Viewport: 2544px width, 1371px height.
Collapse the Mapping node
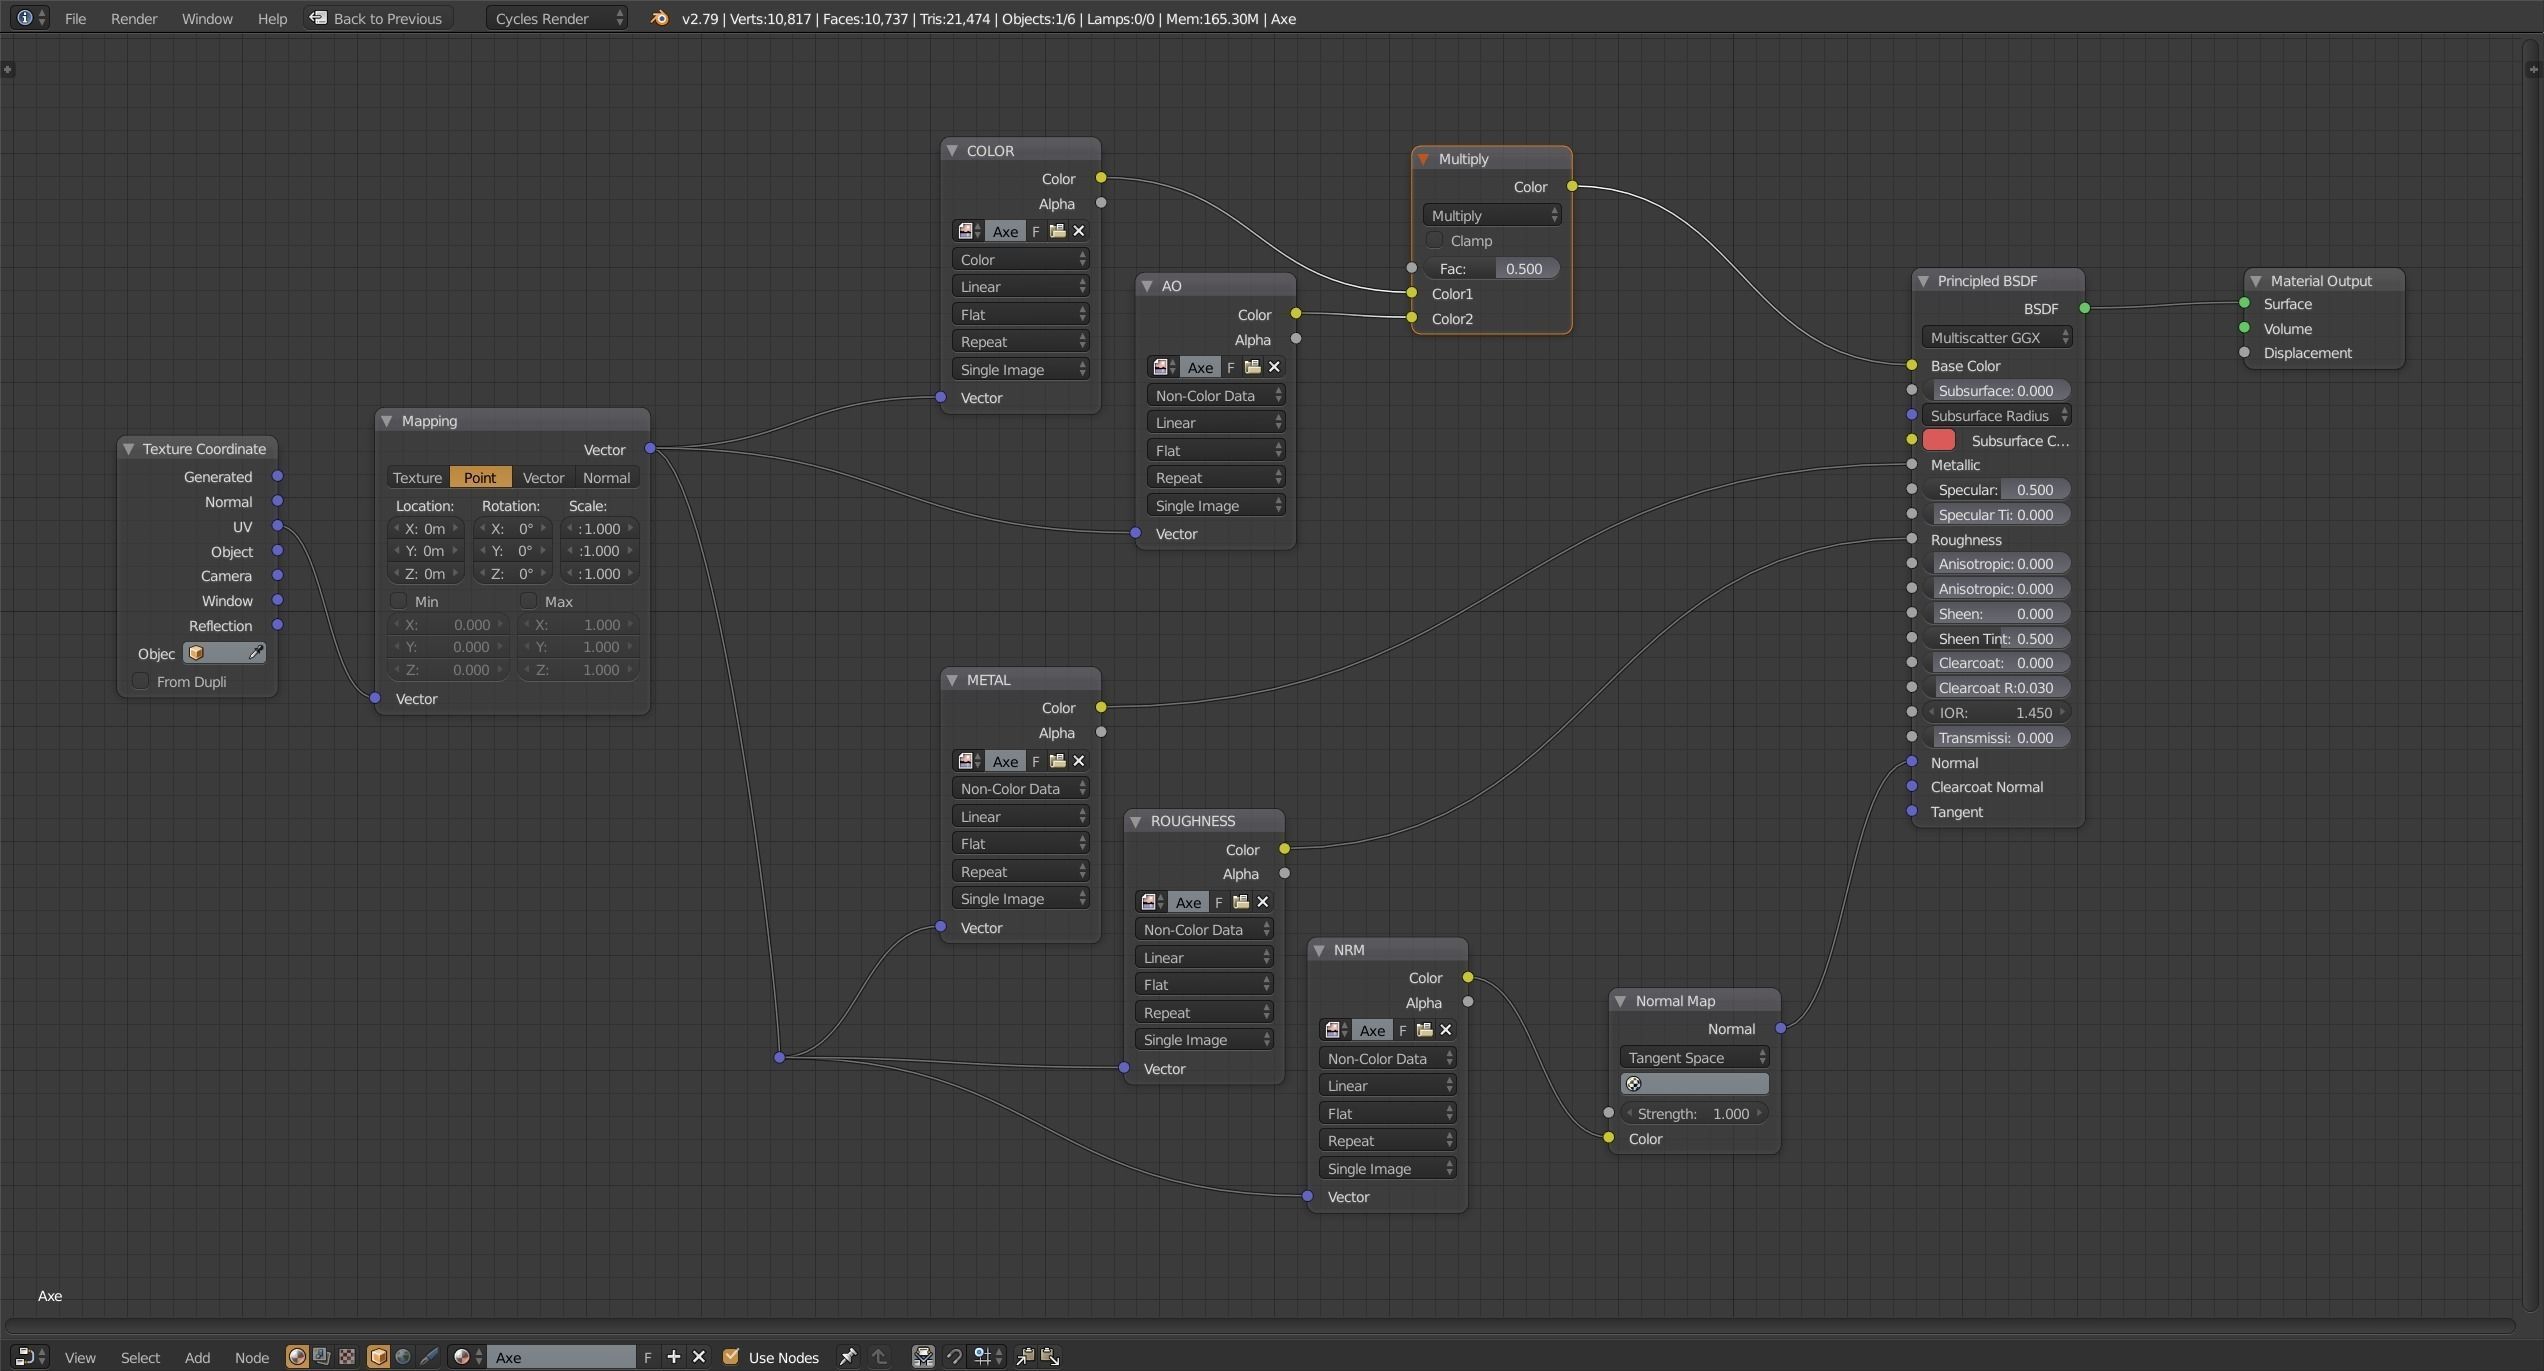coord(387,421)
